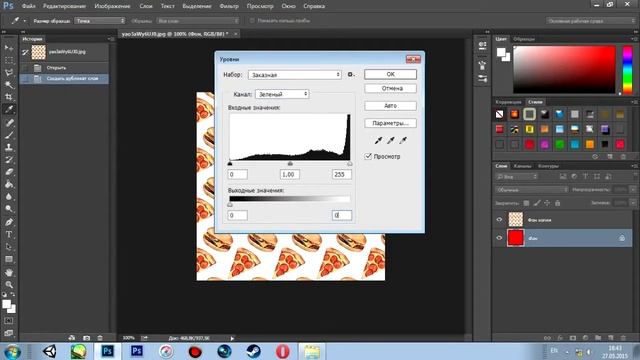Click the black point eyedropper in Levels

tap(378, 140)
